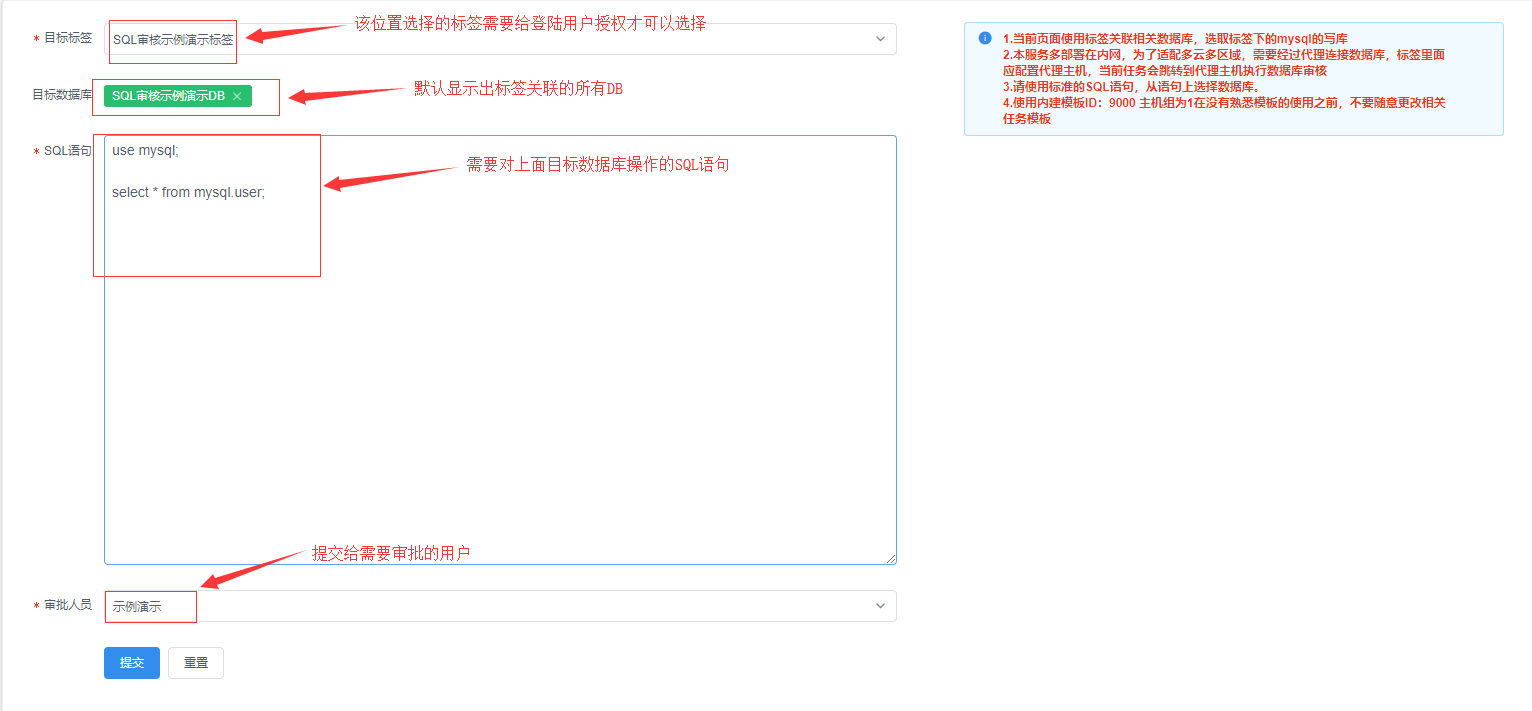The width and height of the screenshot is (1532, 711).
Task: Click the SQL语句 field label
Action: coord(68,151)
